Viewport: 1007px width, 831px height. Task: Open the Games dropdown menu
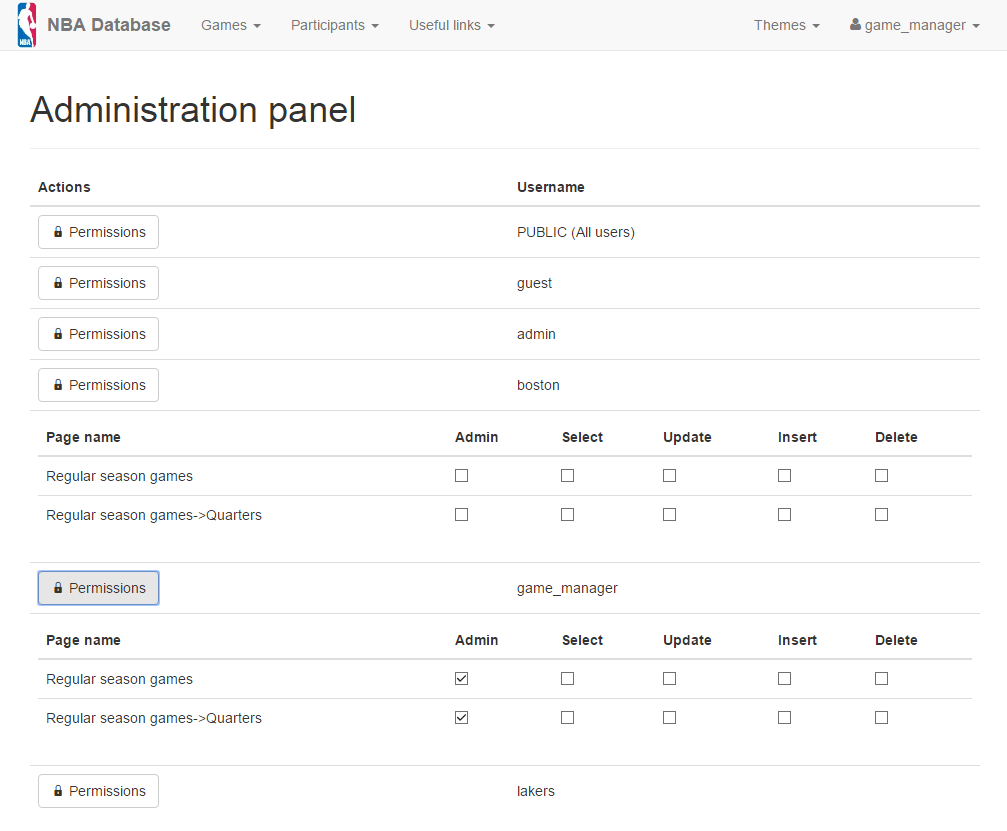tap(230, 25)
